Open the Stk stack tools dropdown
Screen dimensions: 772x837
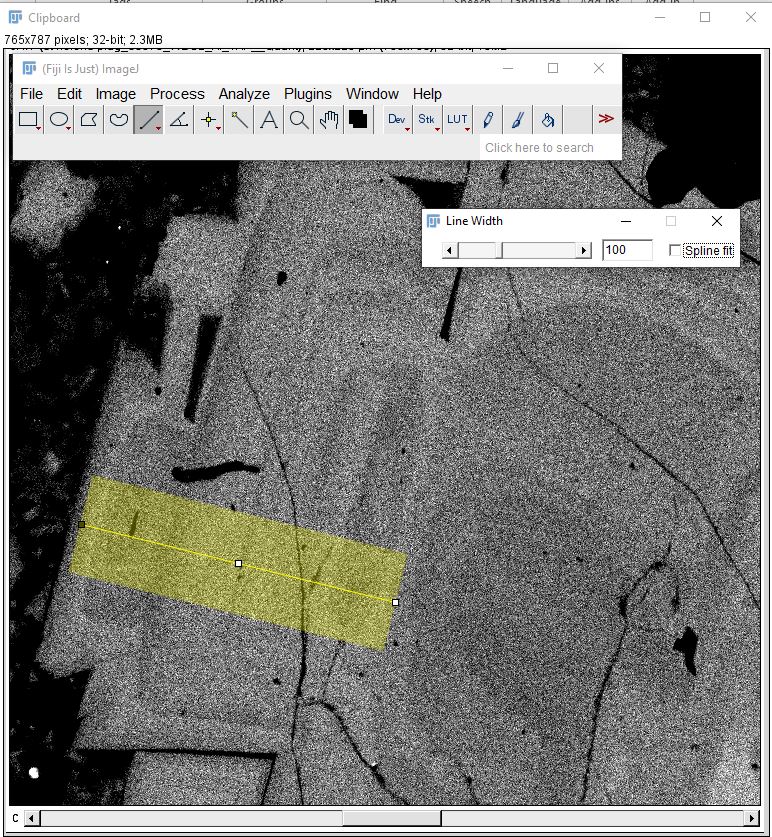click(427, 120)
